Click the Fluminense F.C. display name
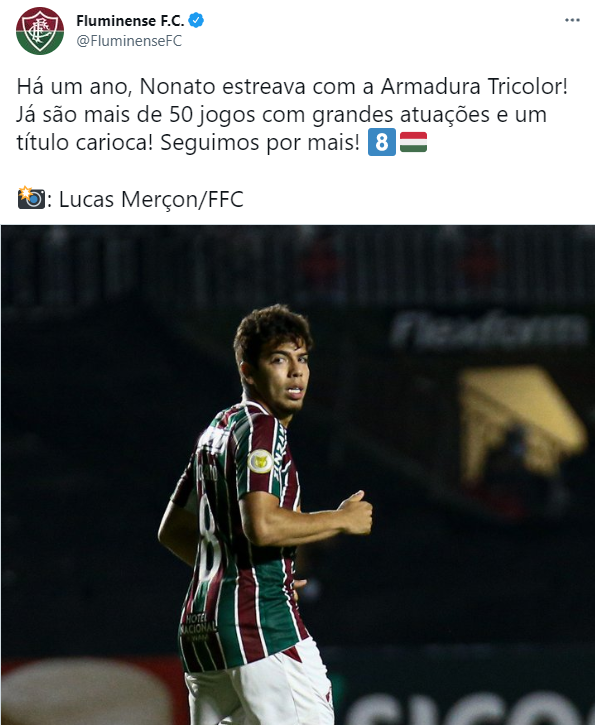The image size is (595, 725). [x=130, y=21]
